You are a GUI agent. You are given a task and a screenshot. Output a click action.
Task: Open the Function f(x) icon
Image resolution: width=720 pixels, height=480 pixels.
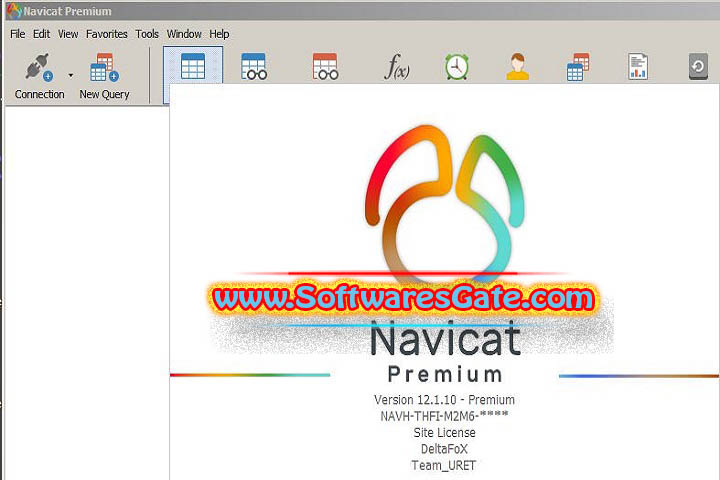coord(397,67)
